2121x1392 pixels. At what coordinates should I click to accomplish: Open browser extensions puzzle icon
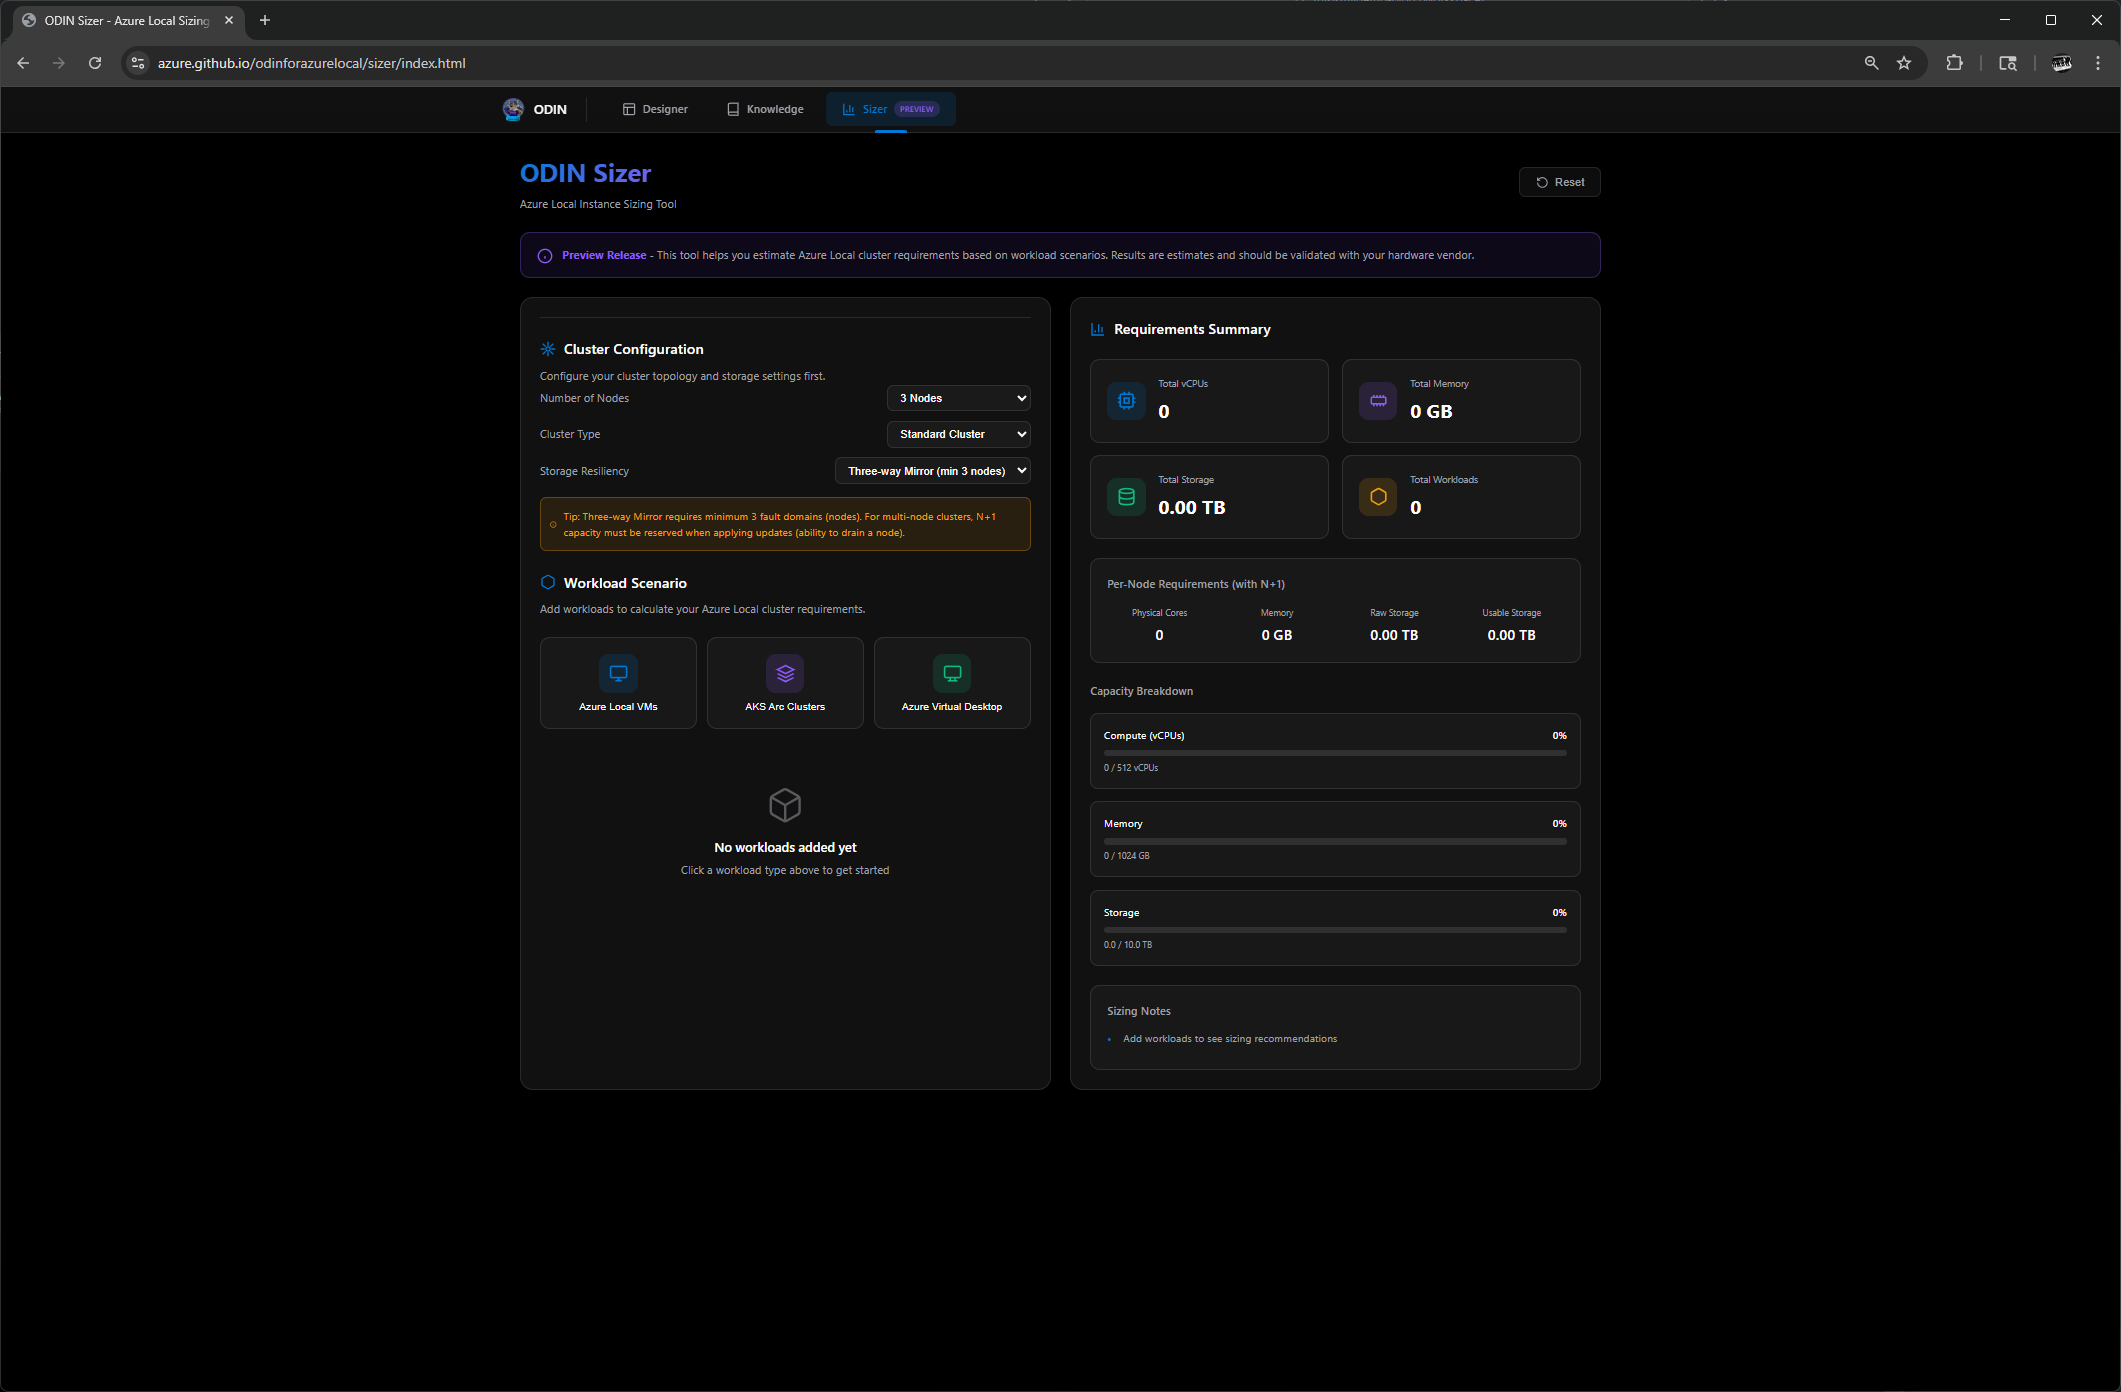(x=1954, y=63)
